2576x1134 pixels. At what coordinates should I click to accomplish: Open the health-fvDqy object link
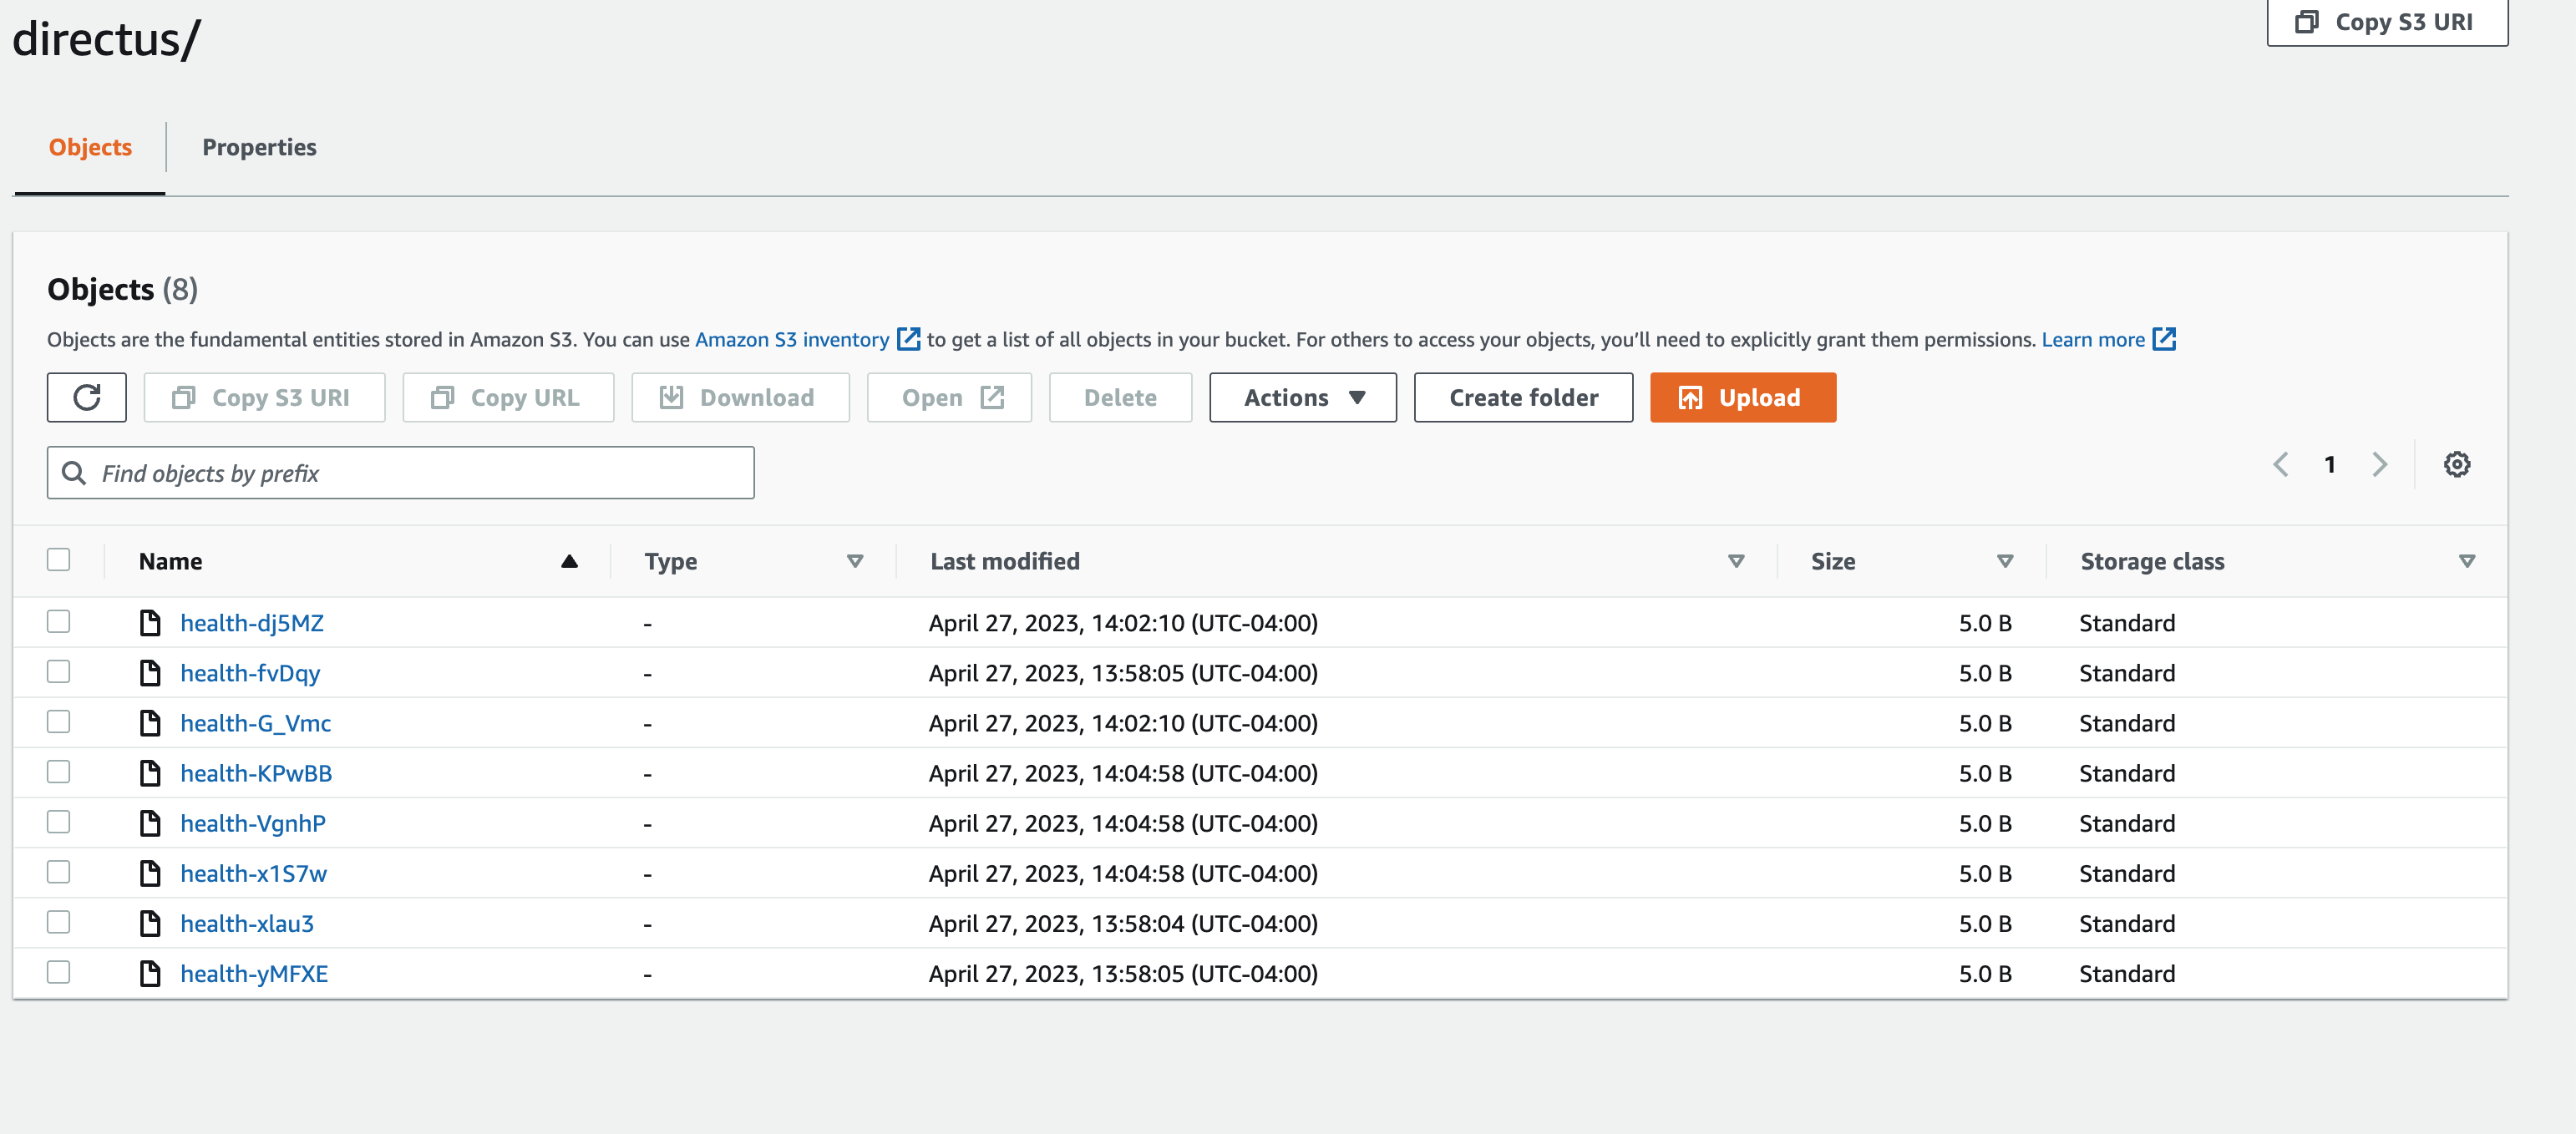[250, 672]
